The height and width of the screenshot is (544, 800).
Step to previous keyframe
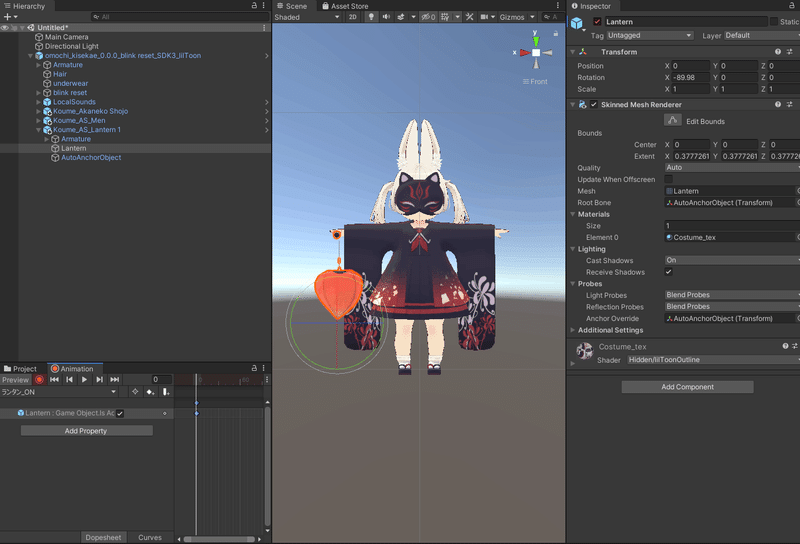point(69,380)
